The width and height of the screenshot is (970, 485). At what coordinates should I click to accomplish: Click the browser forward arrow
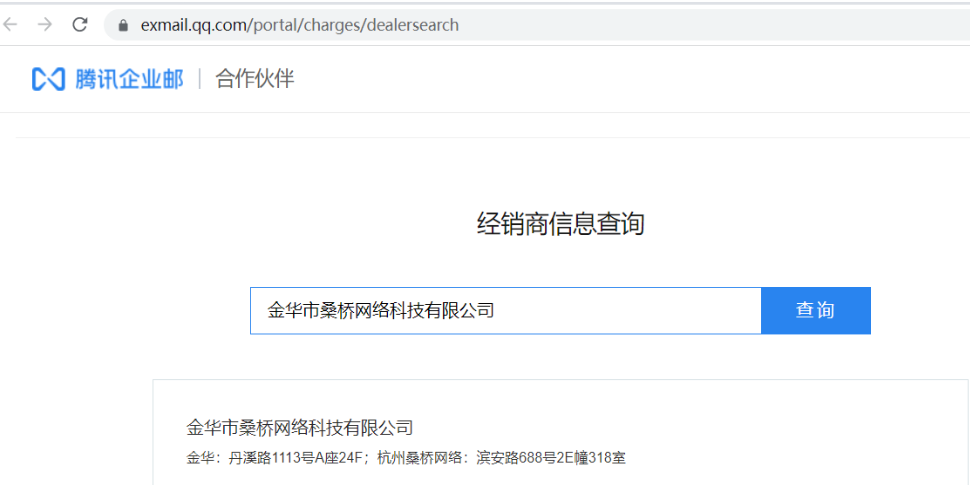45,25
